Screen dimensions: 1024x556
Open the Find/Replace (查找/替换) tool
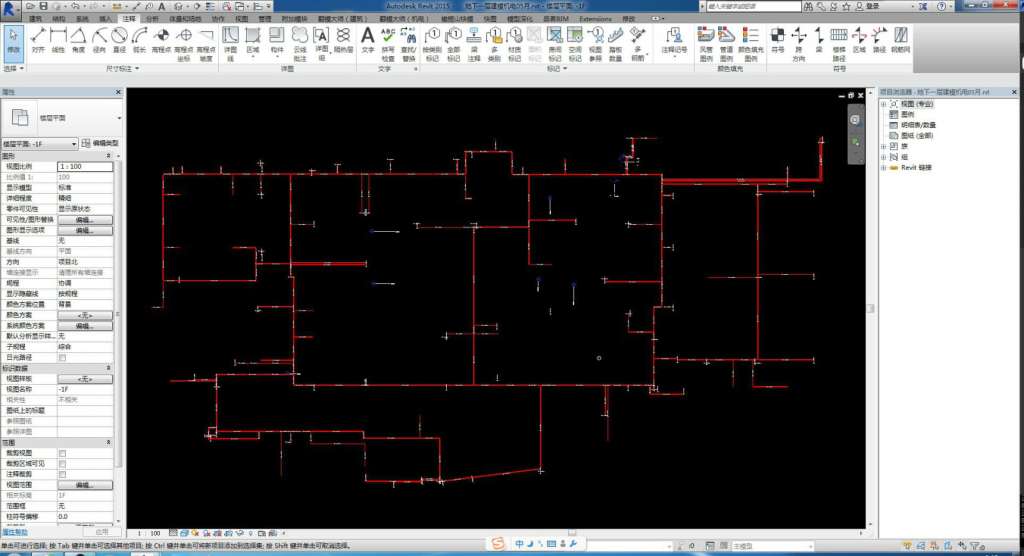click(x=409, y=44)
